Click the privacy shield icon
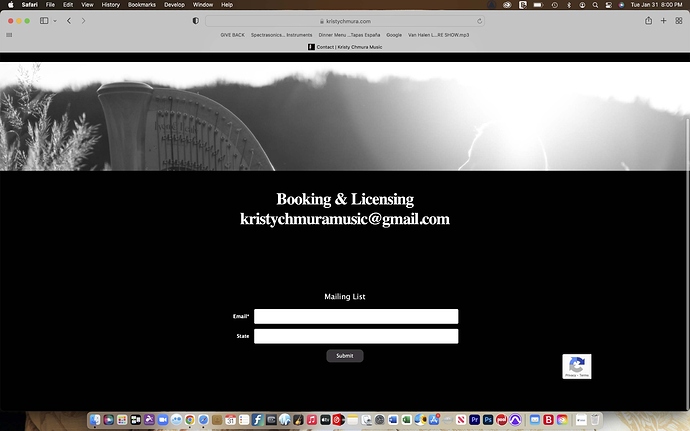This screenshot has height=431, width=690. (x=195, y=20)
